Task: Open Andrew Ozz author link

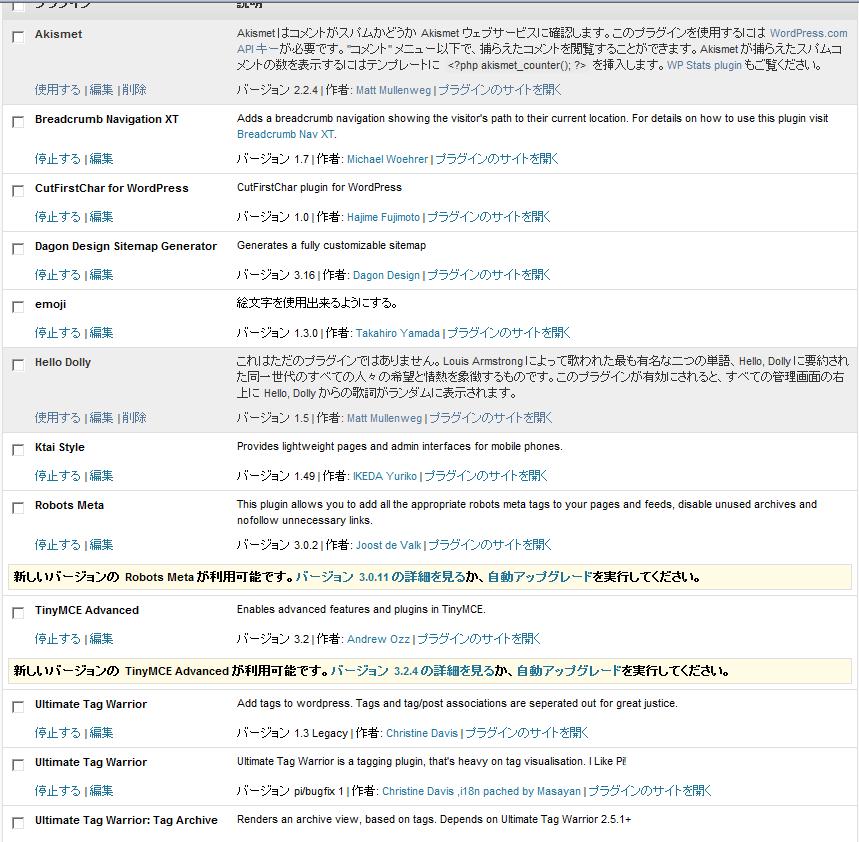Action: [378, 640]
